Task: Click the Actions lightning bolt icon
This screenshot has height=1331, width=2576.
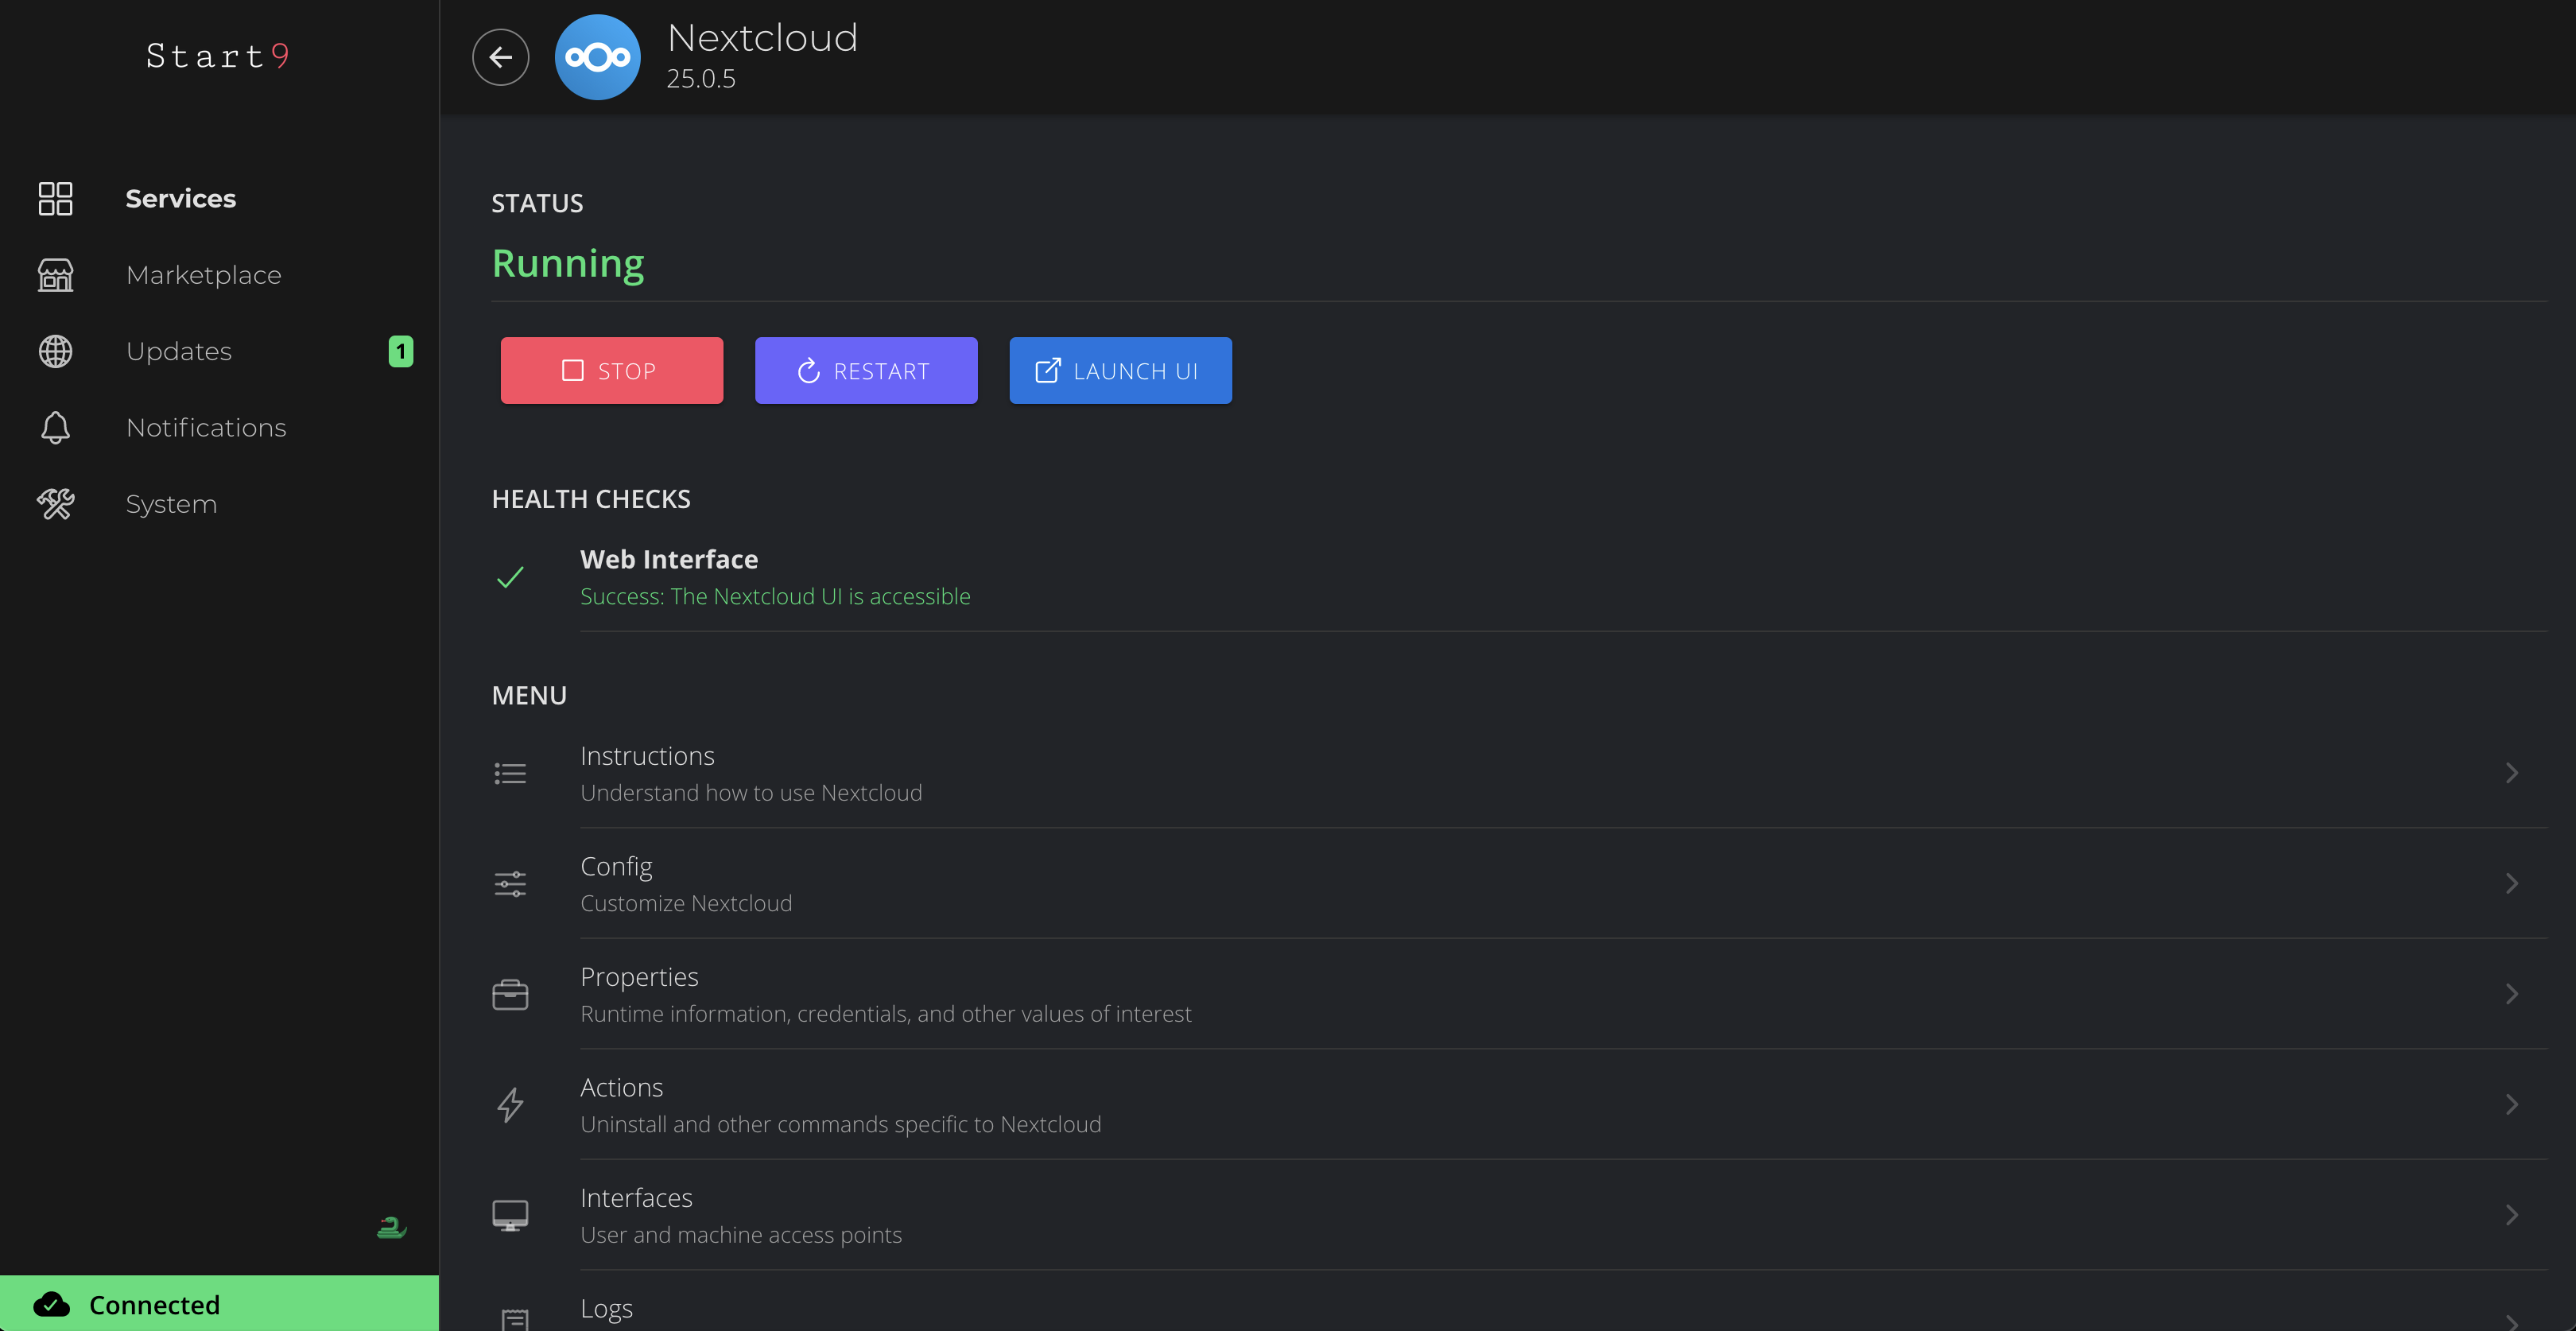Action: pos(510,1104)
